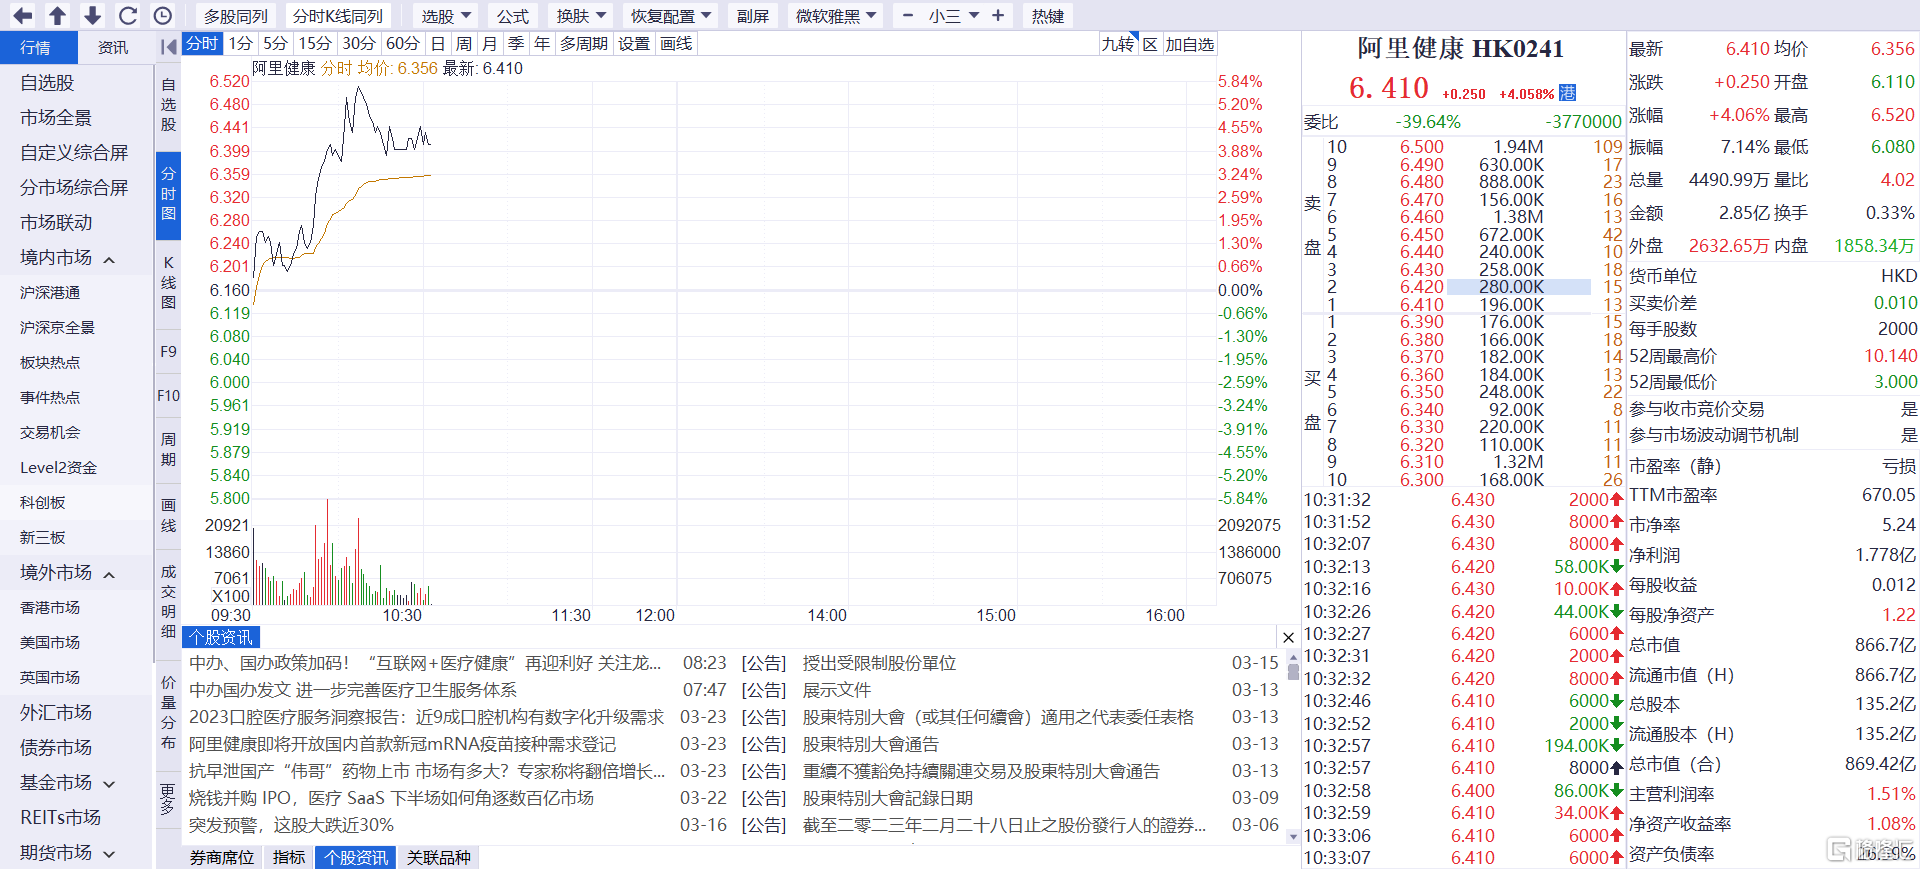Viewport: 1920px width, 869px height.
Task: Click the back arrow icon
Action: click(x=22, y=15)
